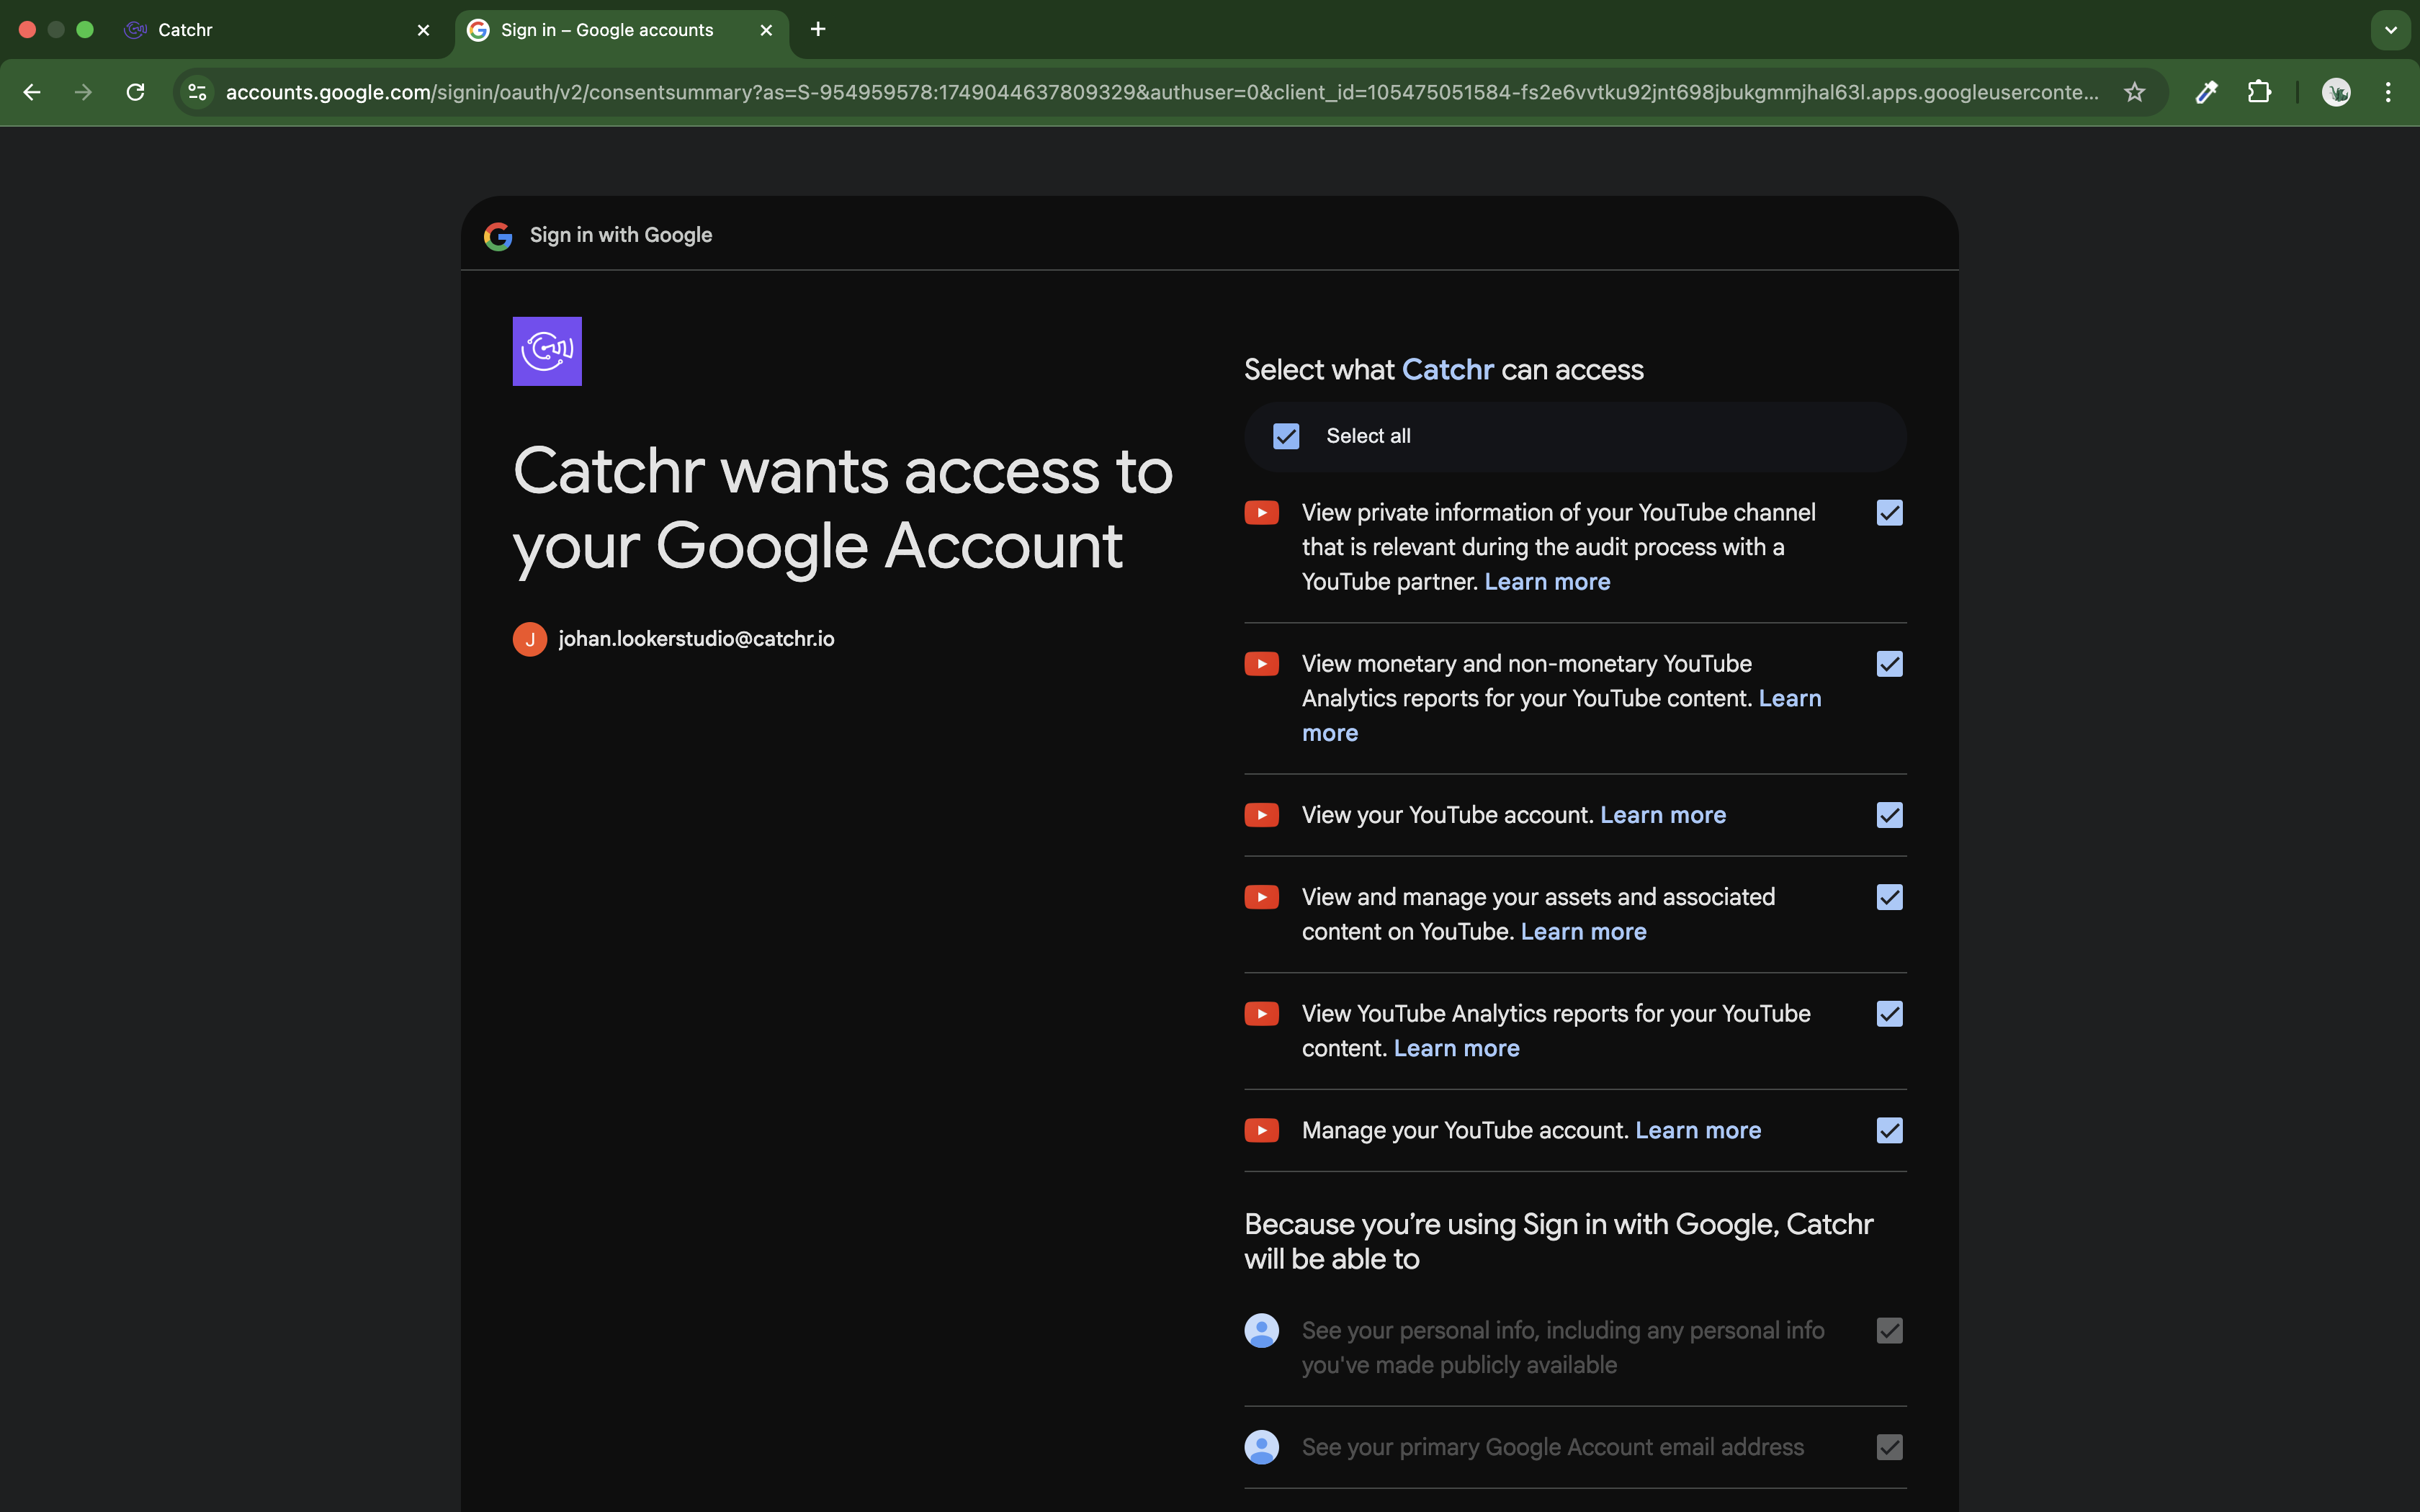Screen dimensions: 2420x1512
Task: Open the Extensions puzzle icon
Action: tap(2259, 92)
